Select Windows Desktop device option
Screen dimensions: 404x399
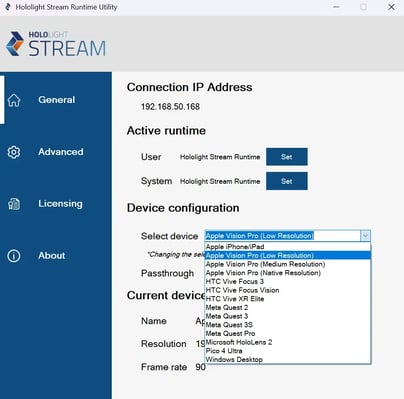[x=288, y=359]
